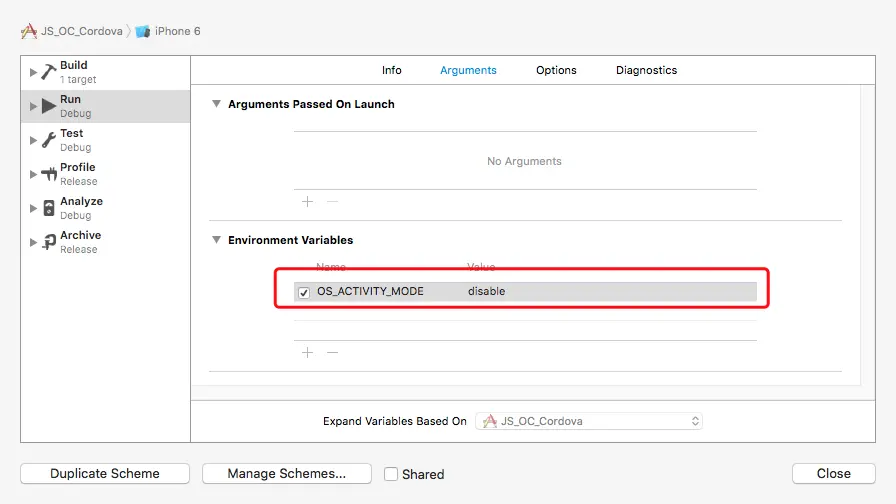896x504 pixels.
Task: Click the Test wrench icon
Action: [49, 140]
